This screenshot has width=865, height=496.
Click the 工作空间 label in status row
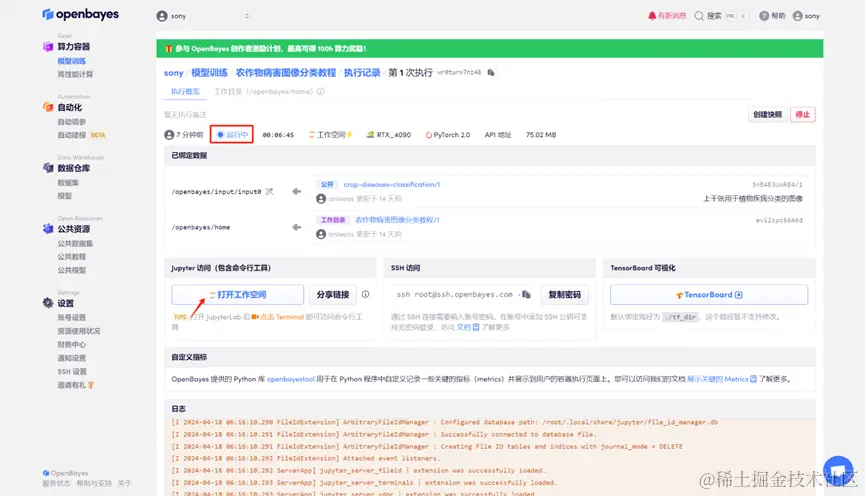tap(330, 135)
